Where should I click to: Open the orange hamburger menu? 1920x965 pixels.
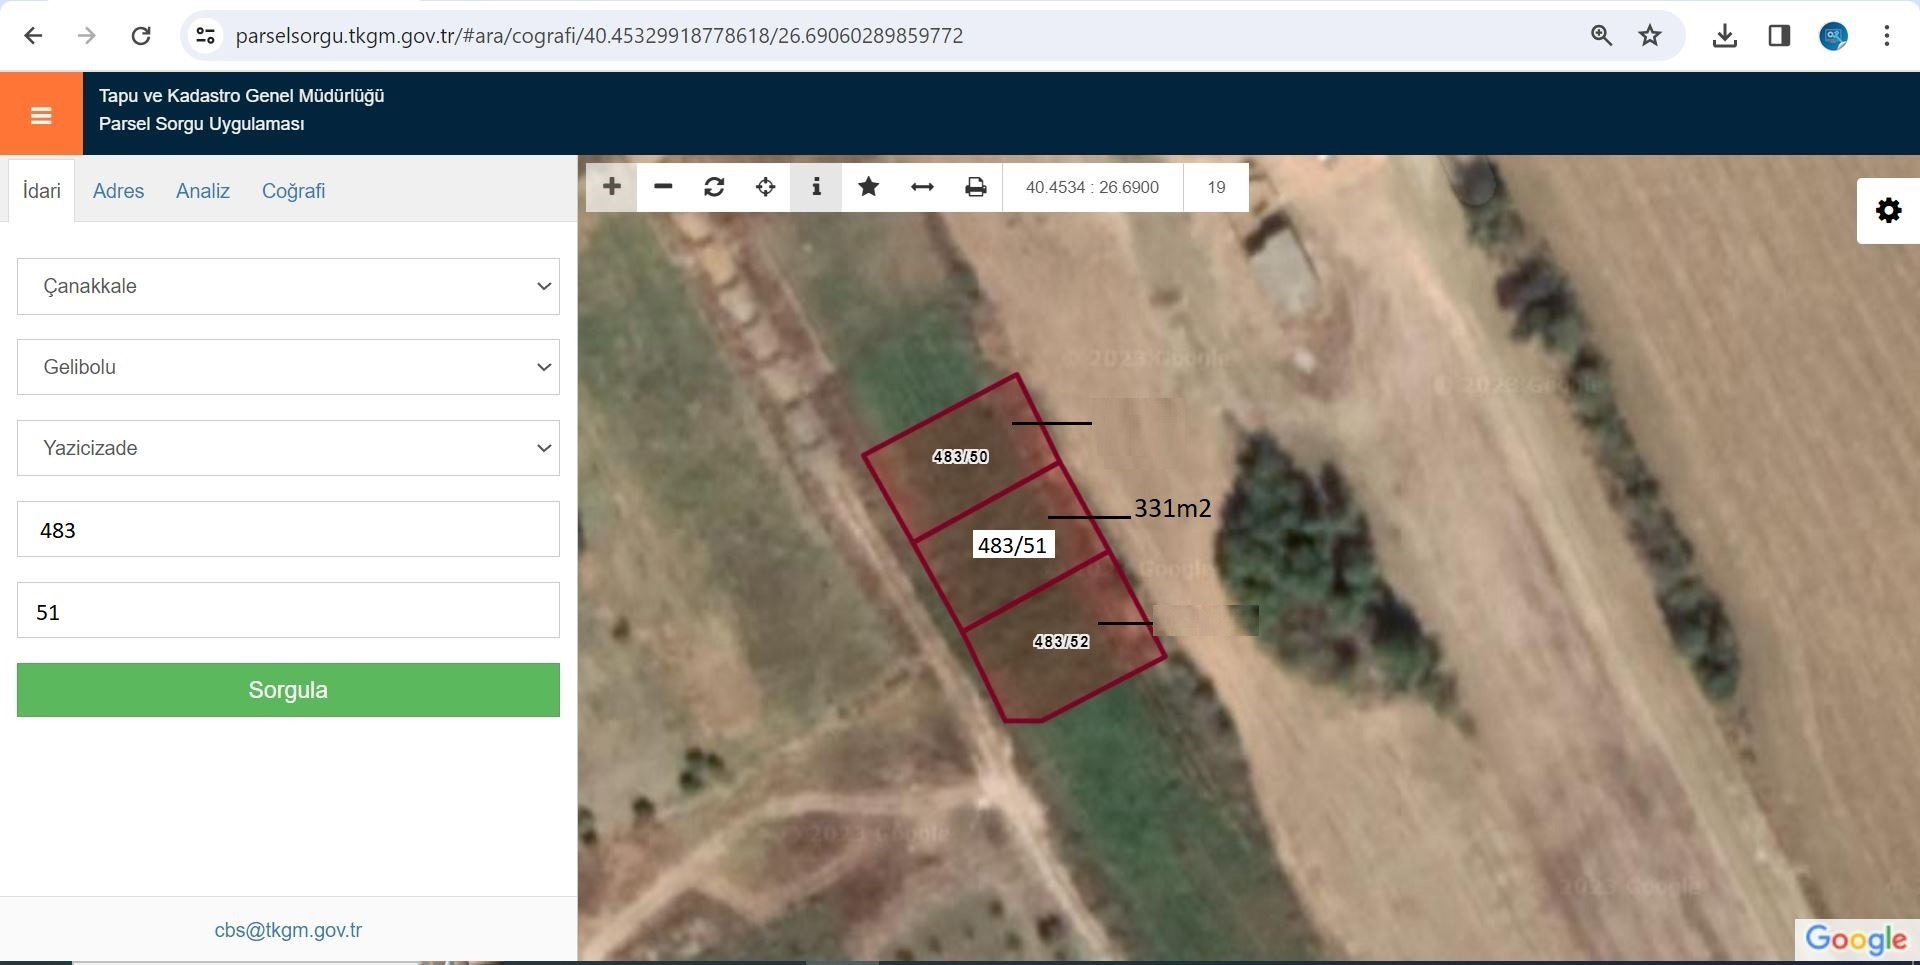(x=41, y=115)
